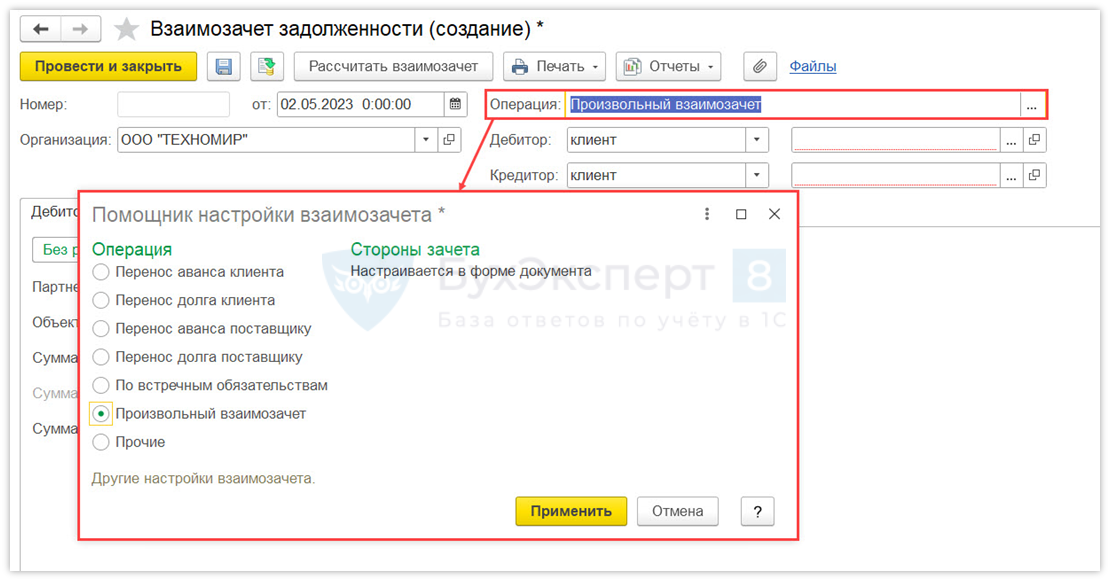The width and height of the screenshot is (1110, 581).
Task: Click the Операция field with Произвольный взаимозачет
Action: tap(793, 105)
